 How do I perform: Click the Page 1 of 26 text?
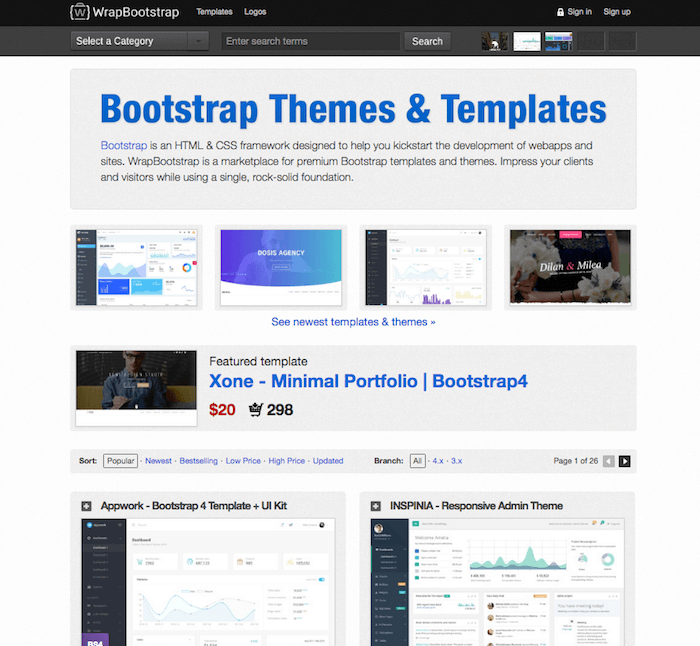575,461
